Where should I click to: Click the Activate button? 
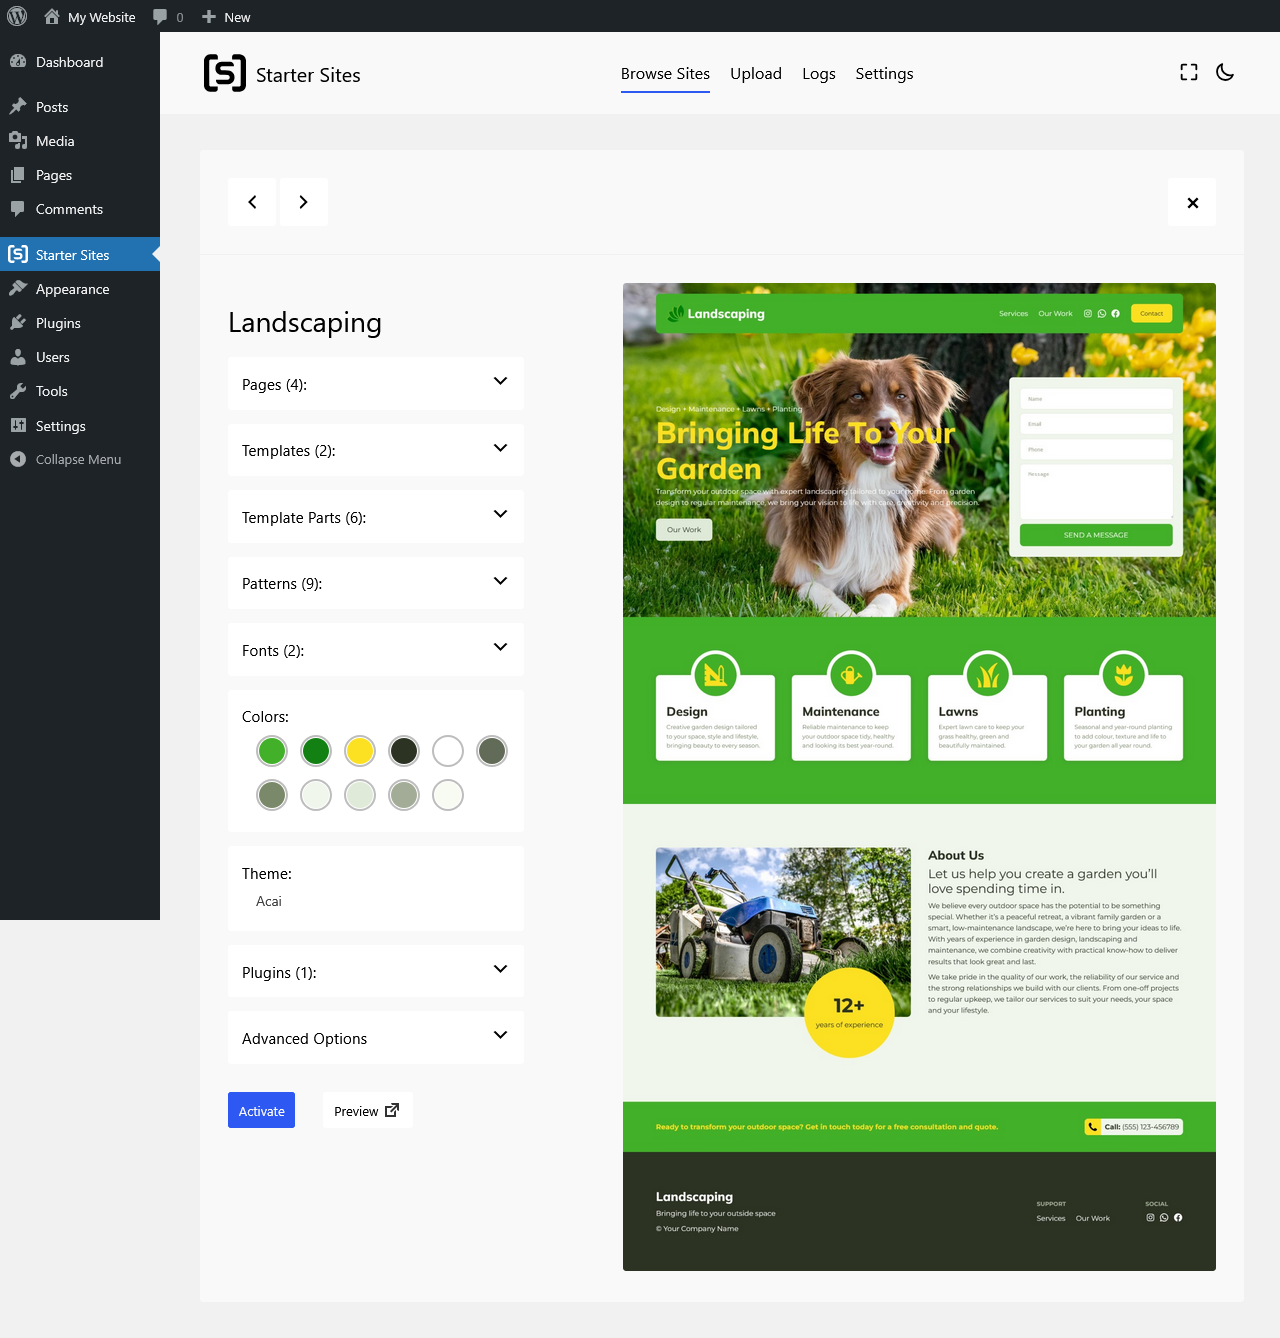click(261, 1110)
